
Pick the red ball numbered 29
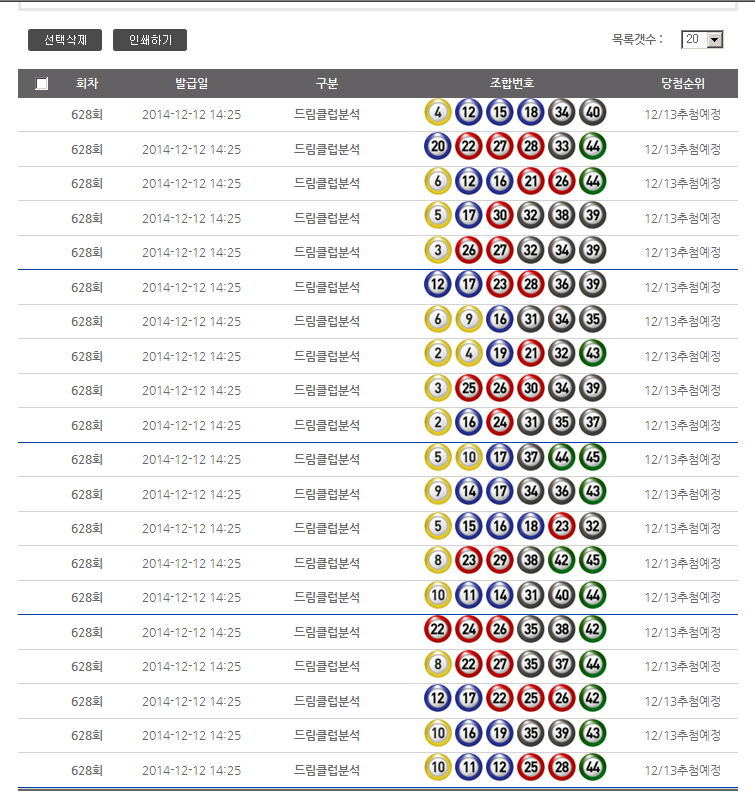click(500, 562)
